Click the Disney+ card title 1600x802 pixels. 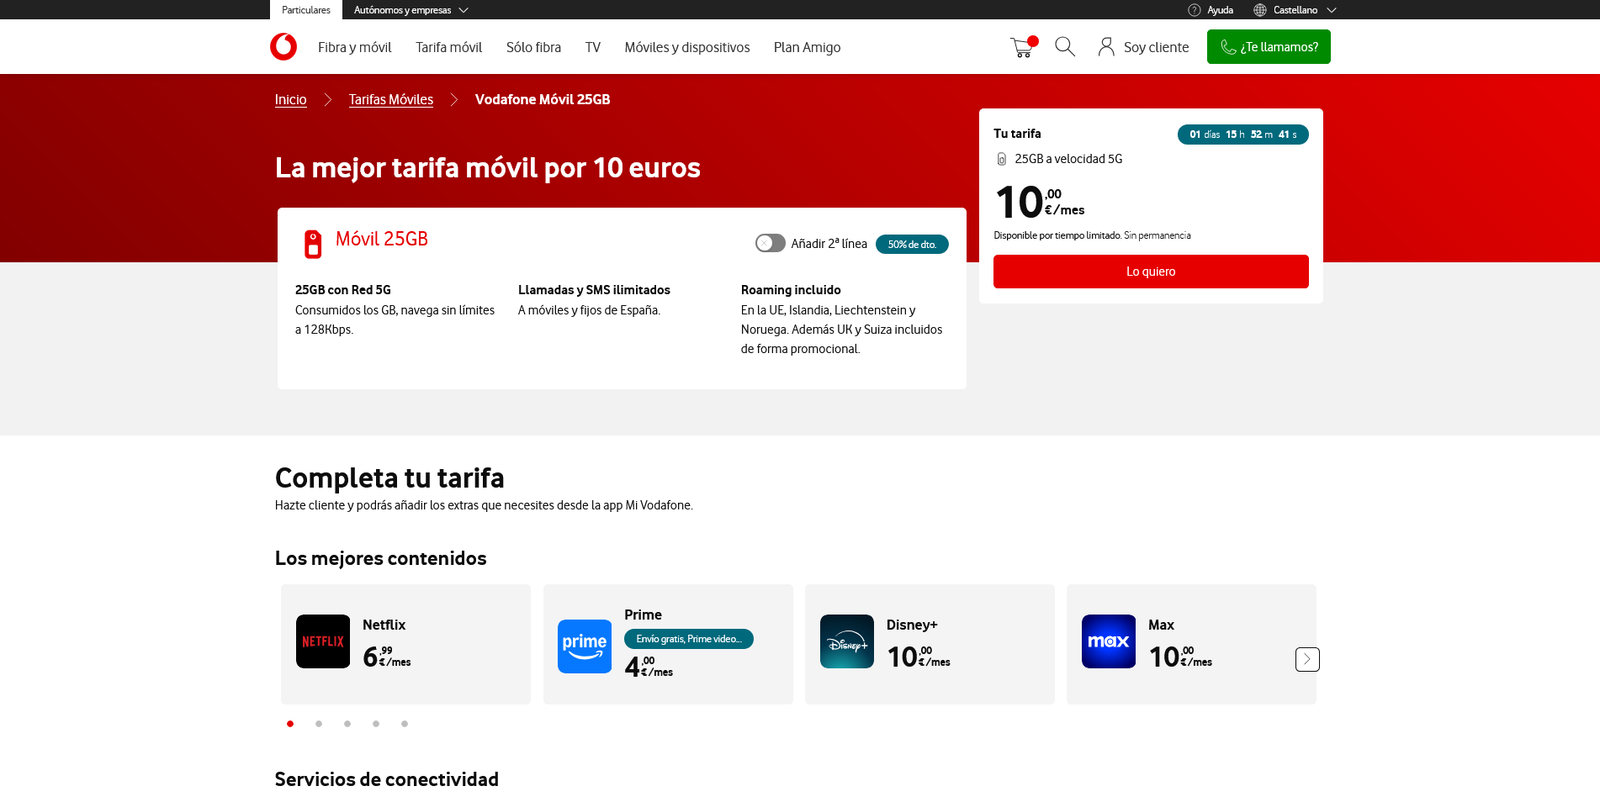912,625
